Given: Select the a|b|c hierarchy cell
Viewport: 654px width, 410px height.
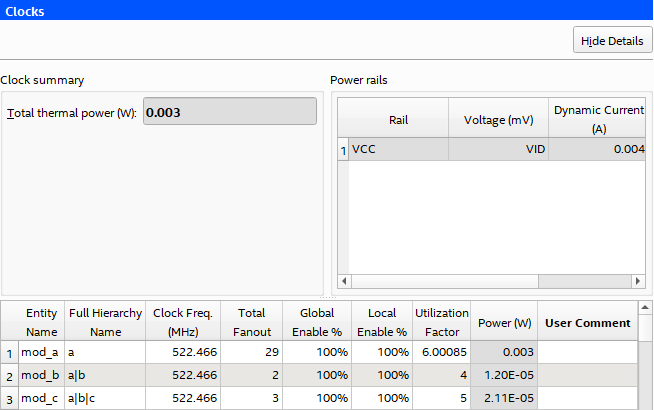Looking at the screenshot, I should tap(104, 398).
